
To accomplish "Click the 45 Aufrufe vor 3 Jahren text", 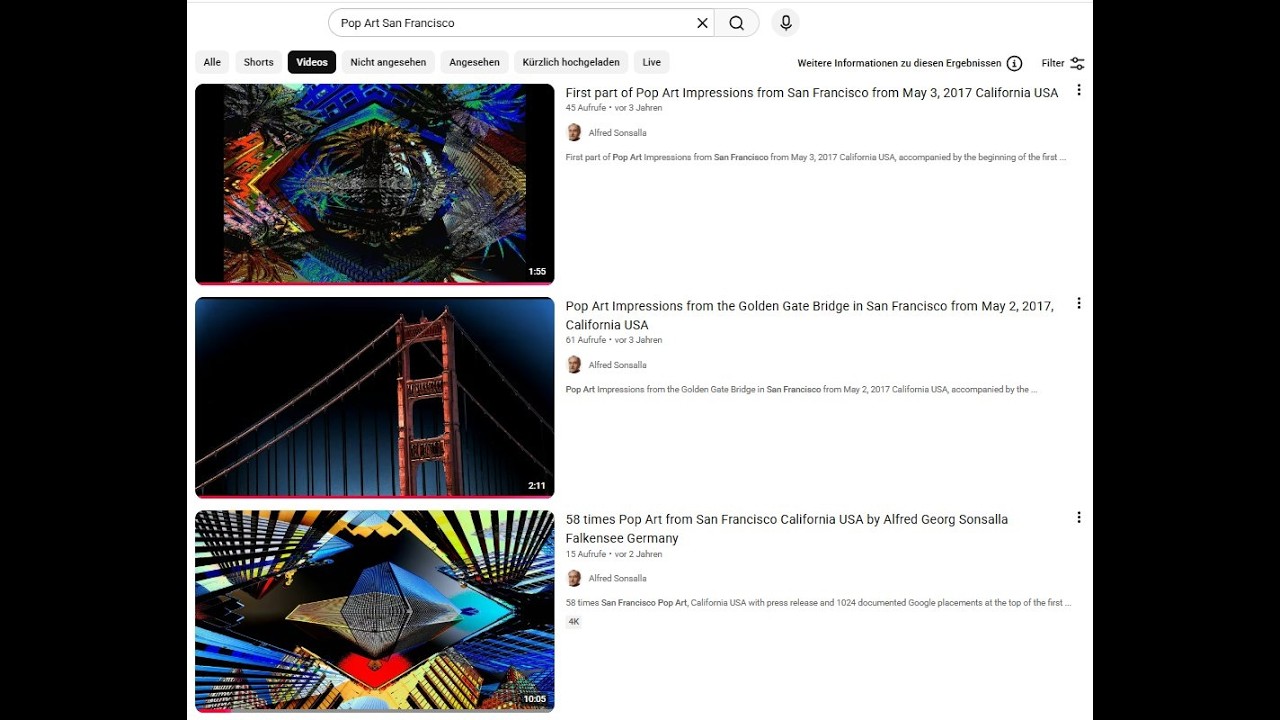I will (x=614, y=108).
